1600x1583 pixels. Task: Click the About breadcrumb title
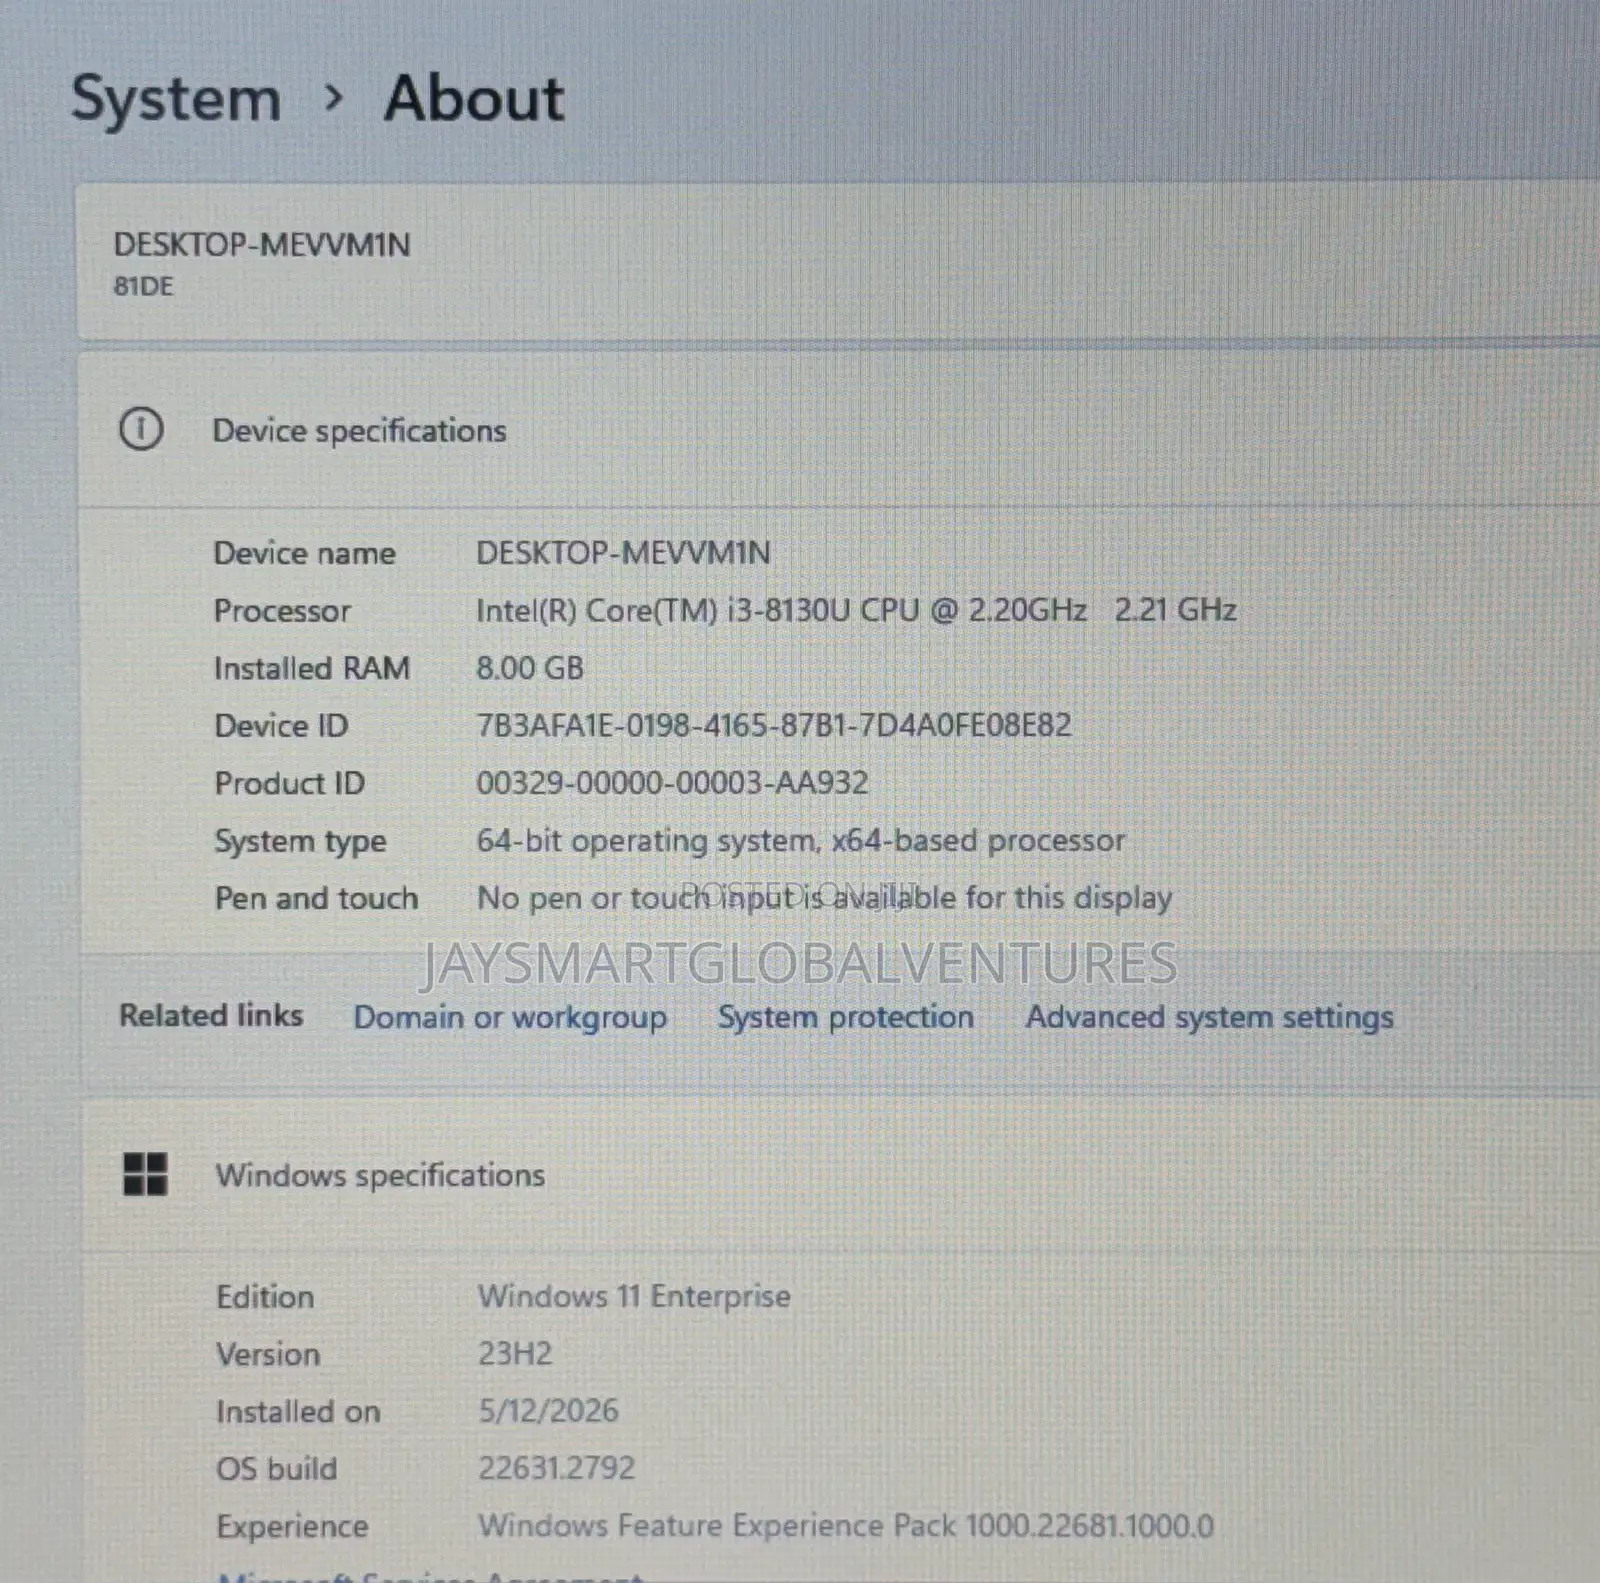[474, 99]
